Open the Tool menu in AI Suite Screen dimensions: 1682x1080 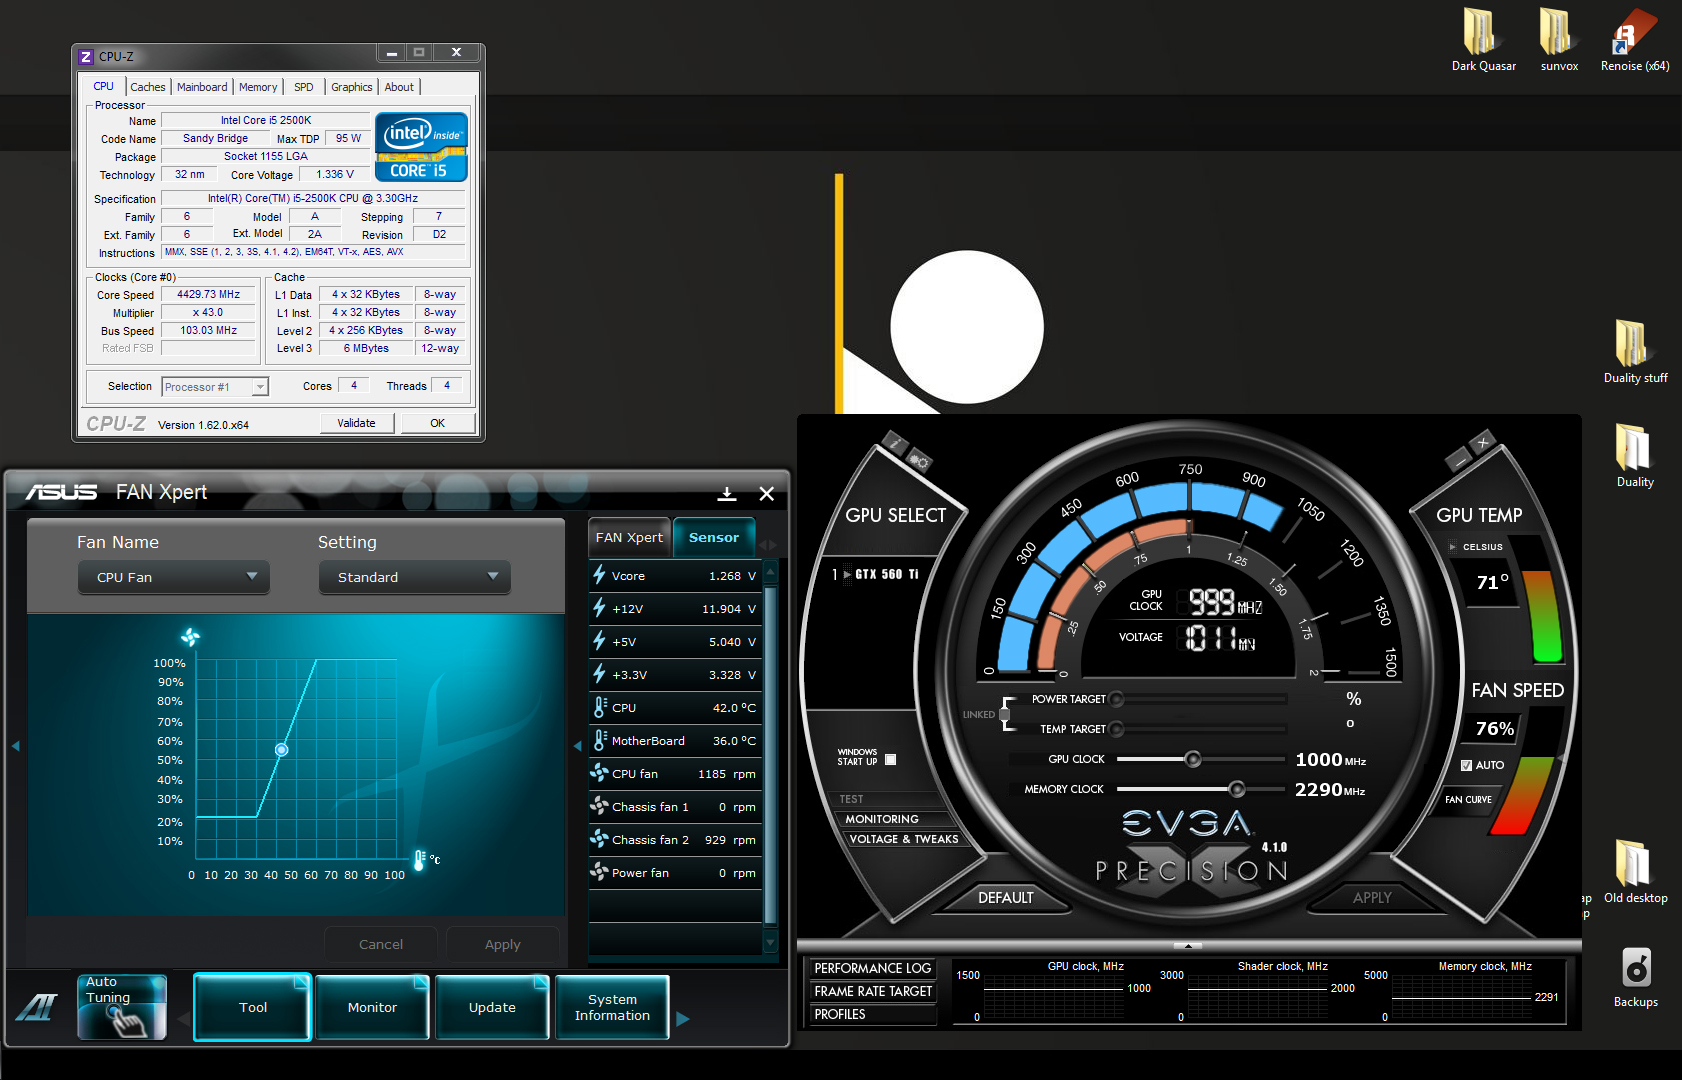(x=253, y=1007)
